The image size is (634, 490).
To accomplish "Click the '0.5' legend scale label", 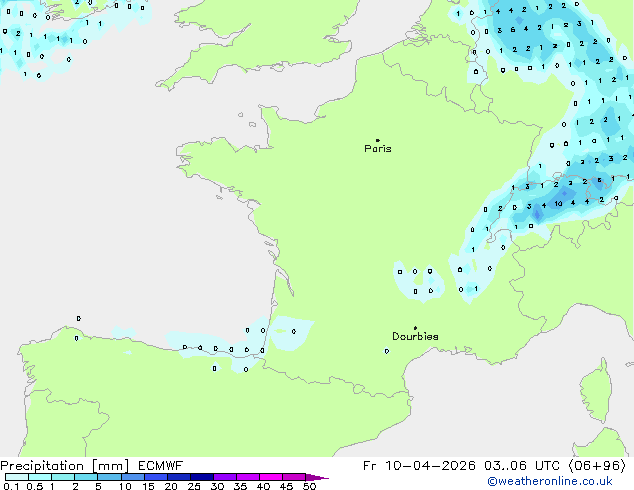I will (35, 486).
